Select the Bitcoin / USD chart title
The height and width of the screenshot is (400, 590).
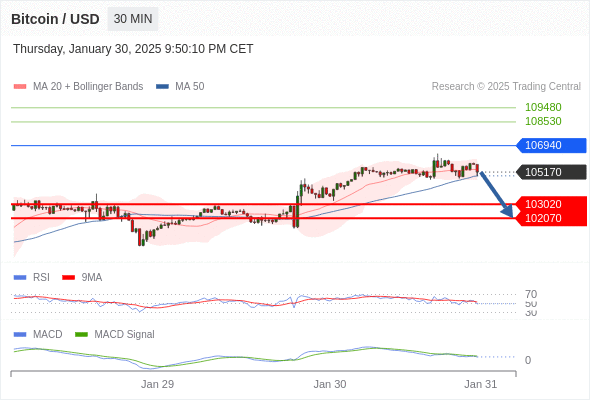pyautogui.click(x=55, y=19)
